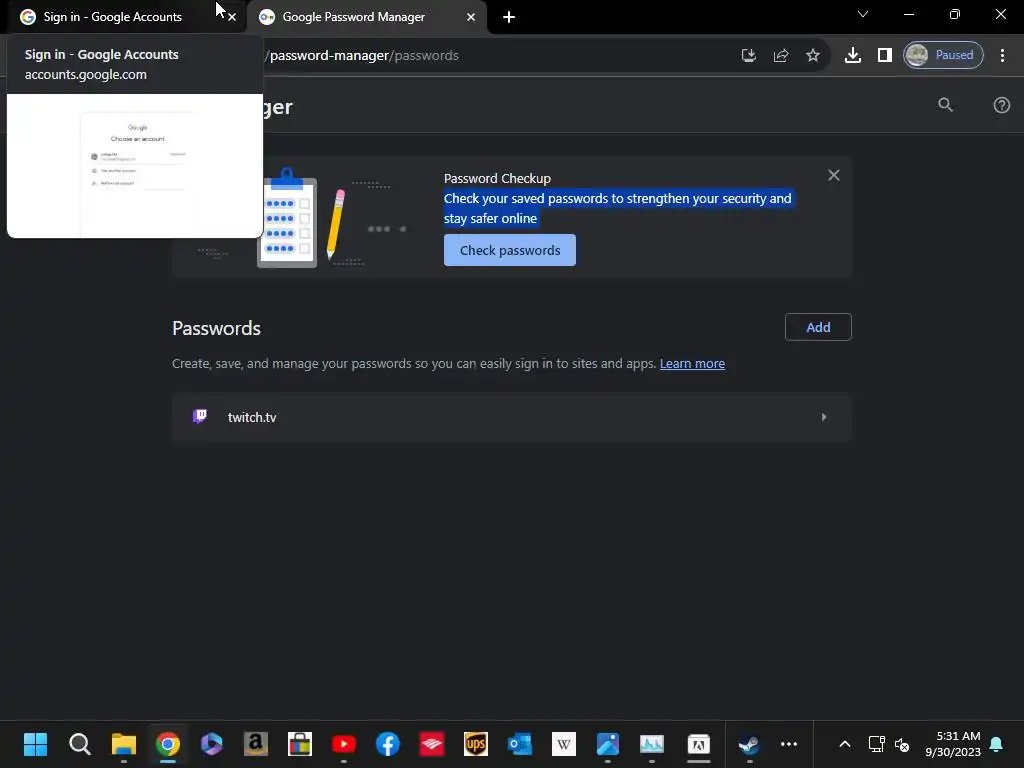The height and width of the screenshot is (768, 1024).
Task: Click the Chrome taskbar icon
Action: pyautogui.click(x=168, y=744)
